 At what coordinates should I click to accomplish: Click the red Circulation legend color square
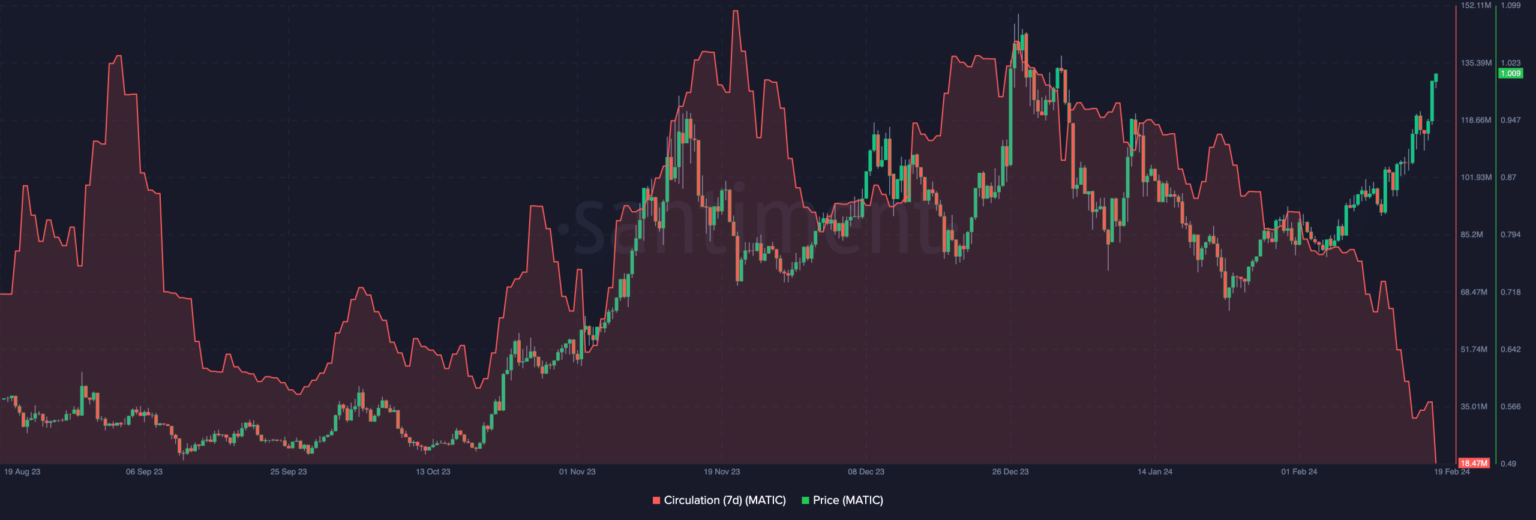[x=656, y=500]
